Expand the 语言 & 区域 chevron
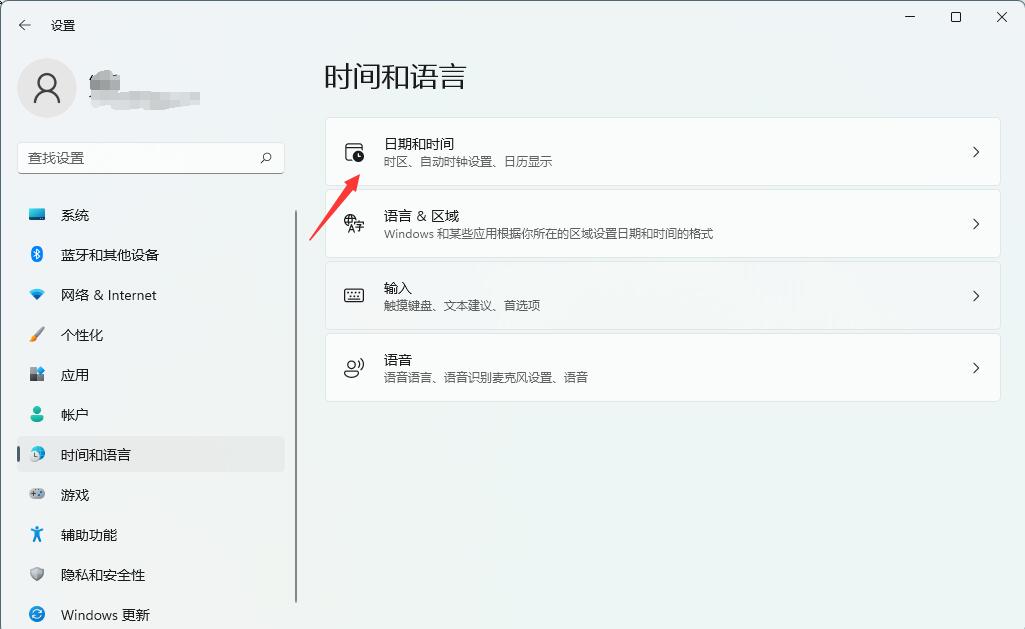The width and height of the screenshot is (1025, 629). click(976, 223)
